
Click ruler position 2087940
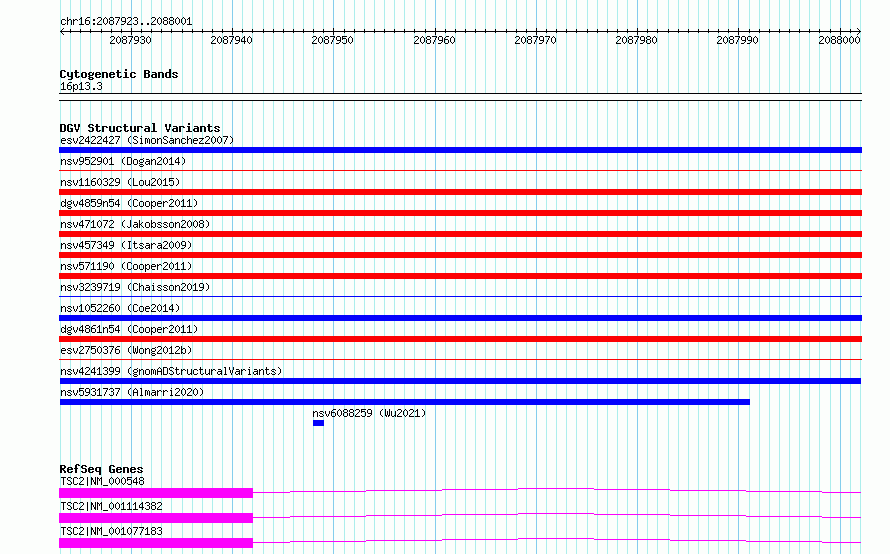[x=232, y=40]
